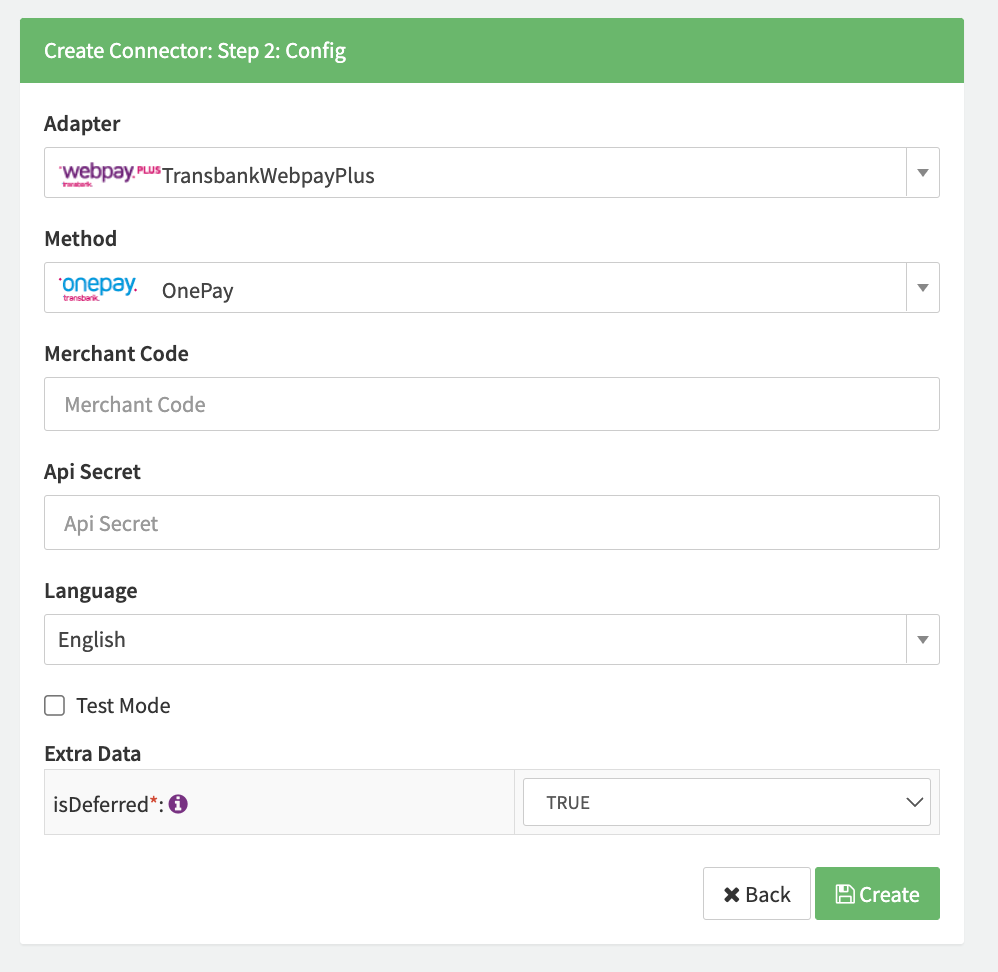Screen dimensions: 998x972
Task: Click the OnePay logo in Method field
Action: click(x=98, y=289)
